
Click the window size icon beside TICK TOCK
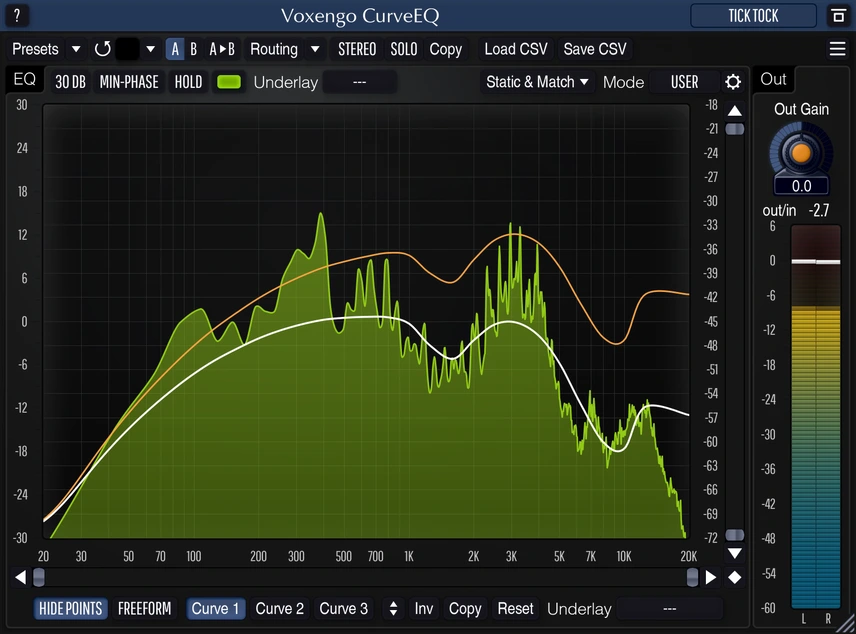tap(838, 15)
